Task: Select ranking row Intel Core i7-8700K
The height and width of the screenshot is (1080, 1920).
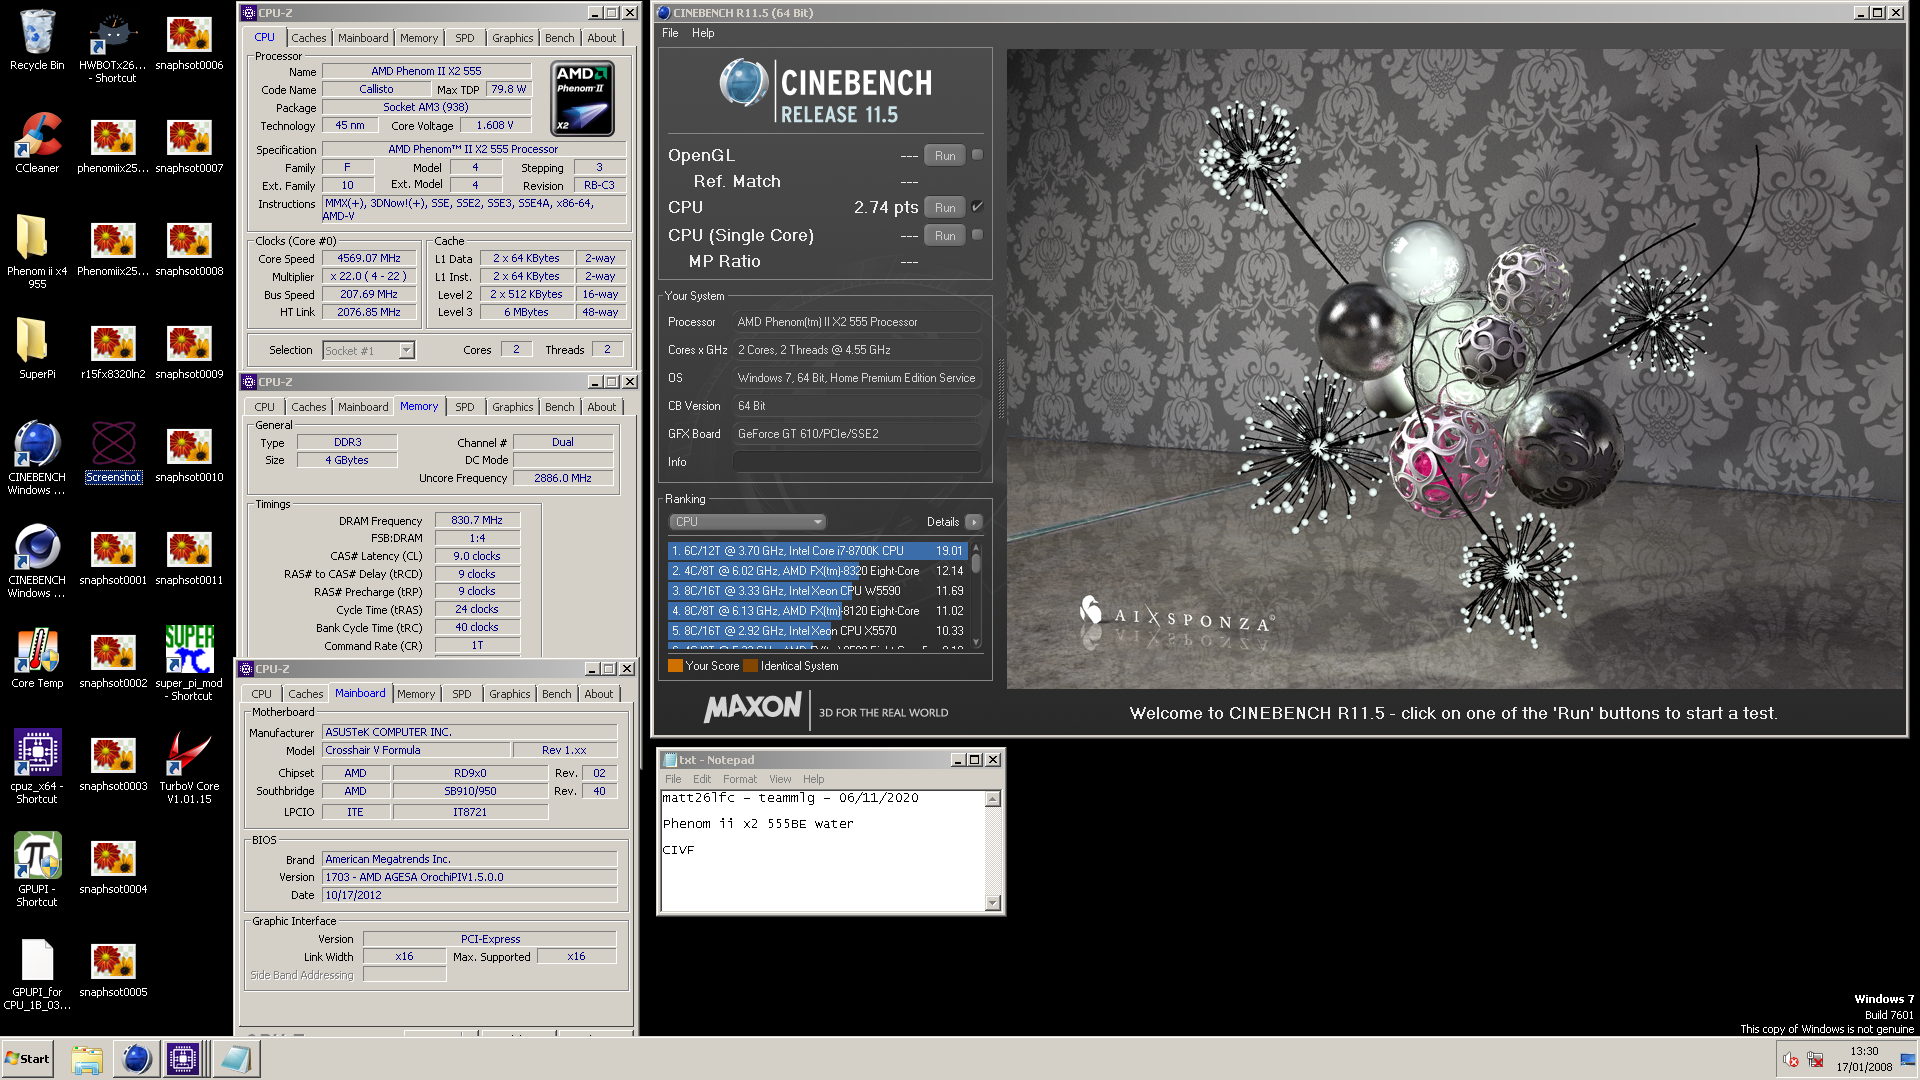Action: tap(817, 551)
